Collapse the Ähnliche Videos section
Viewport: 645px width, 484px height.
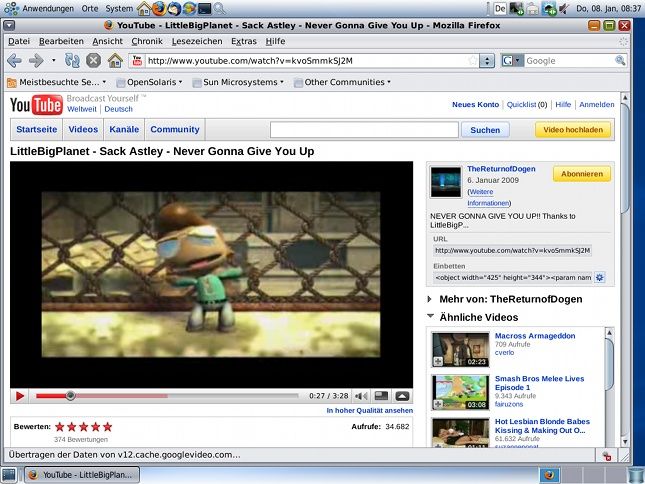430,316
